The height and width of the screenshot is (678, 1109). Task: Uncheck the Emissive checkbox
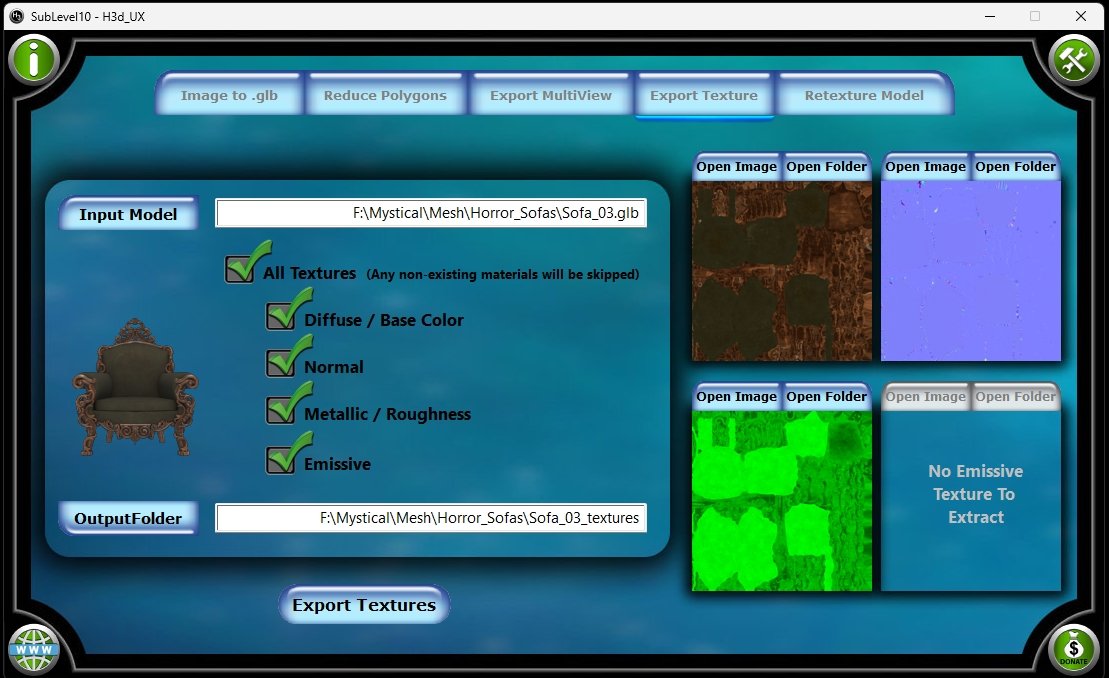point(281,460)
